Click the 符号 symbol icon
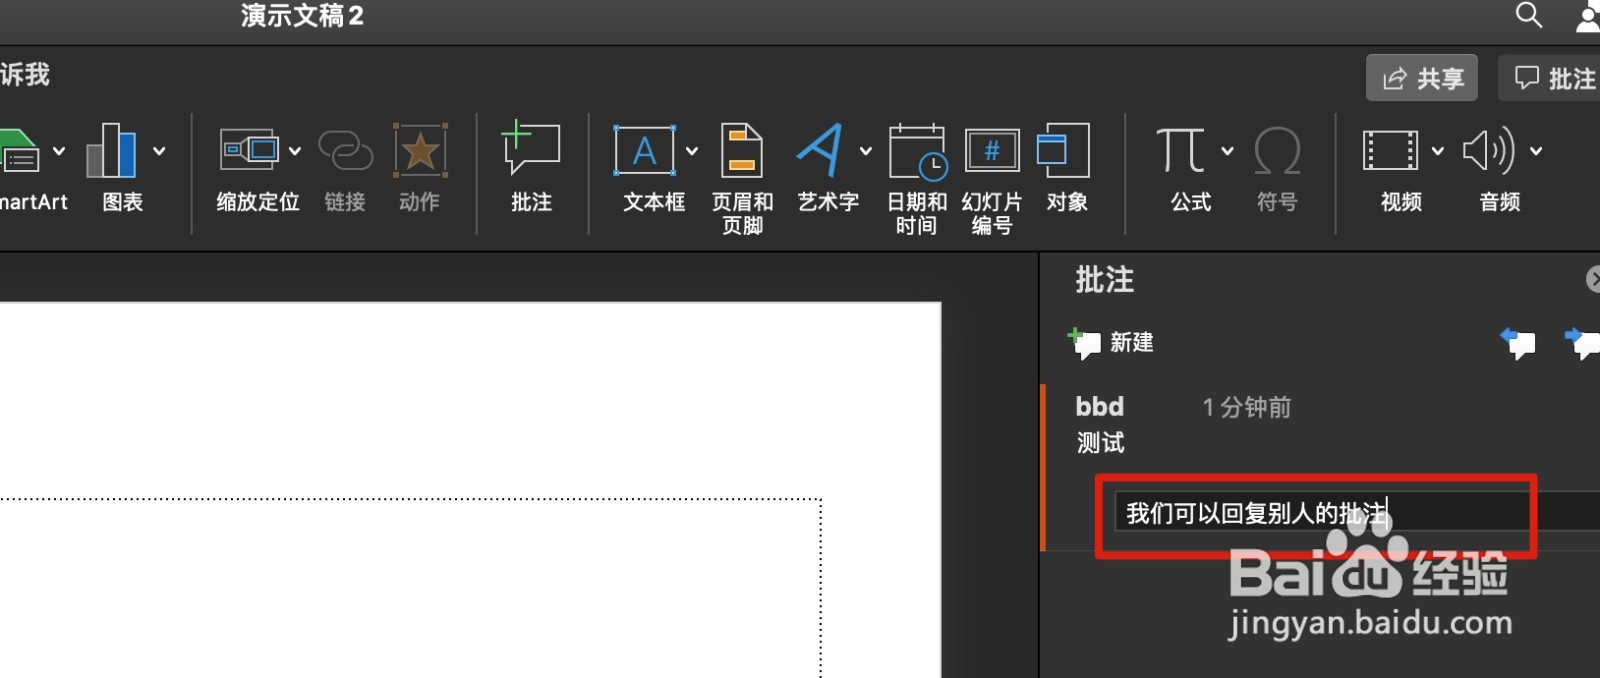This screenshot has height=678, width=1600. pos(1277,151)
